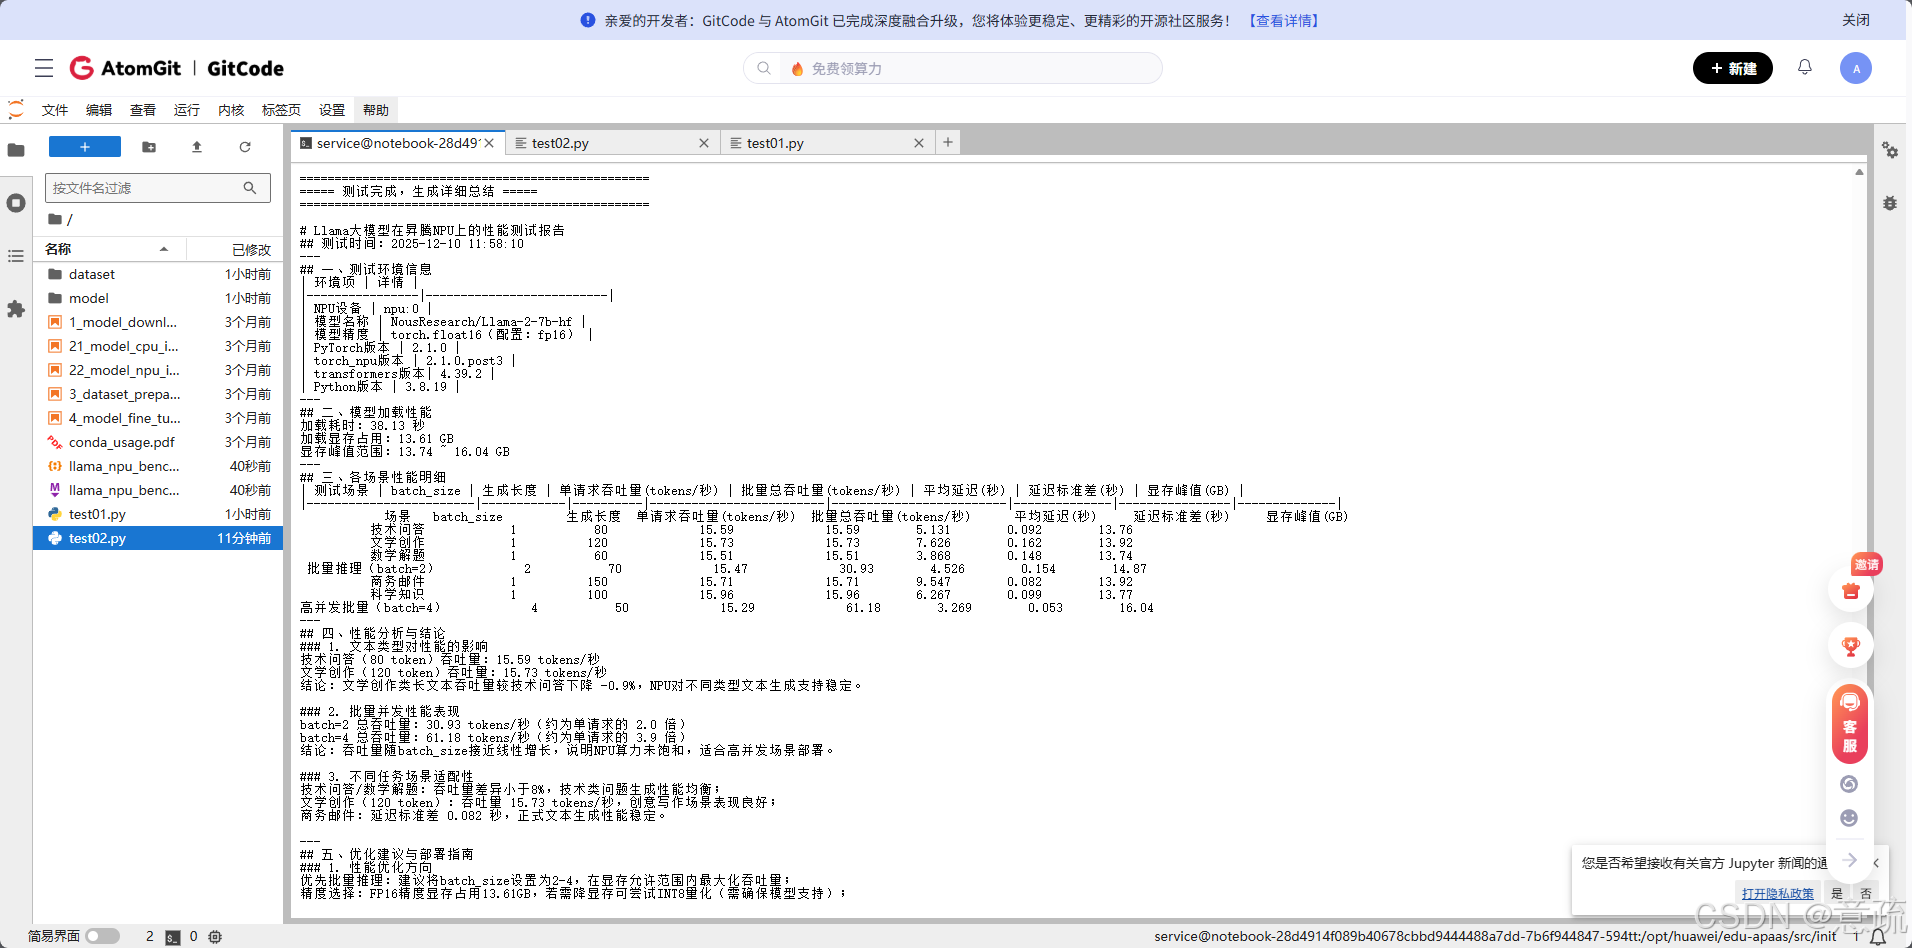Open the 查看 menu

(143, 110)
